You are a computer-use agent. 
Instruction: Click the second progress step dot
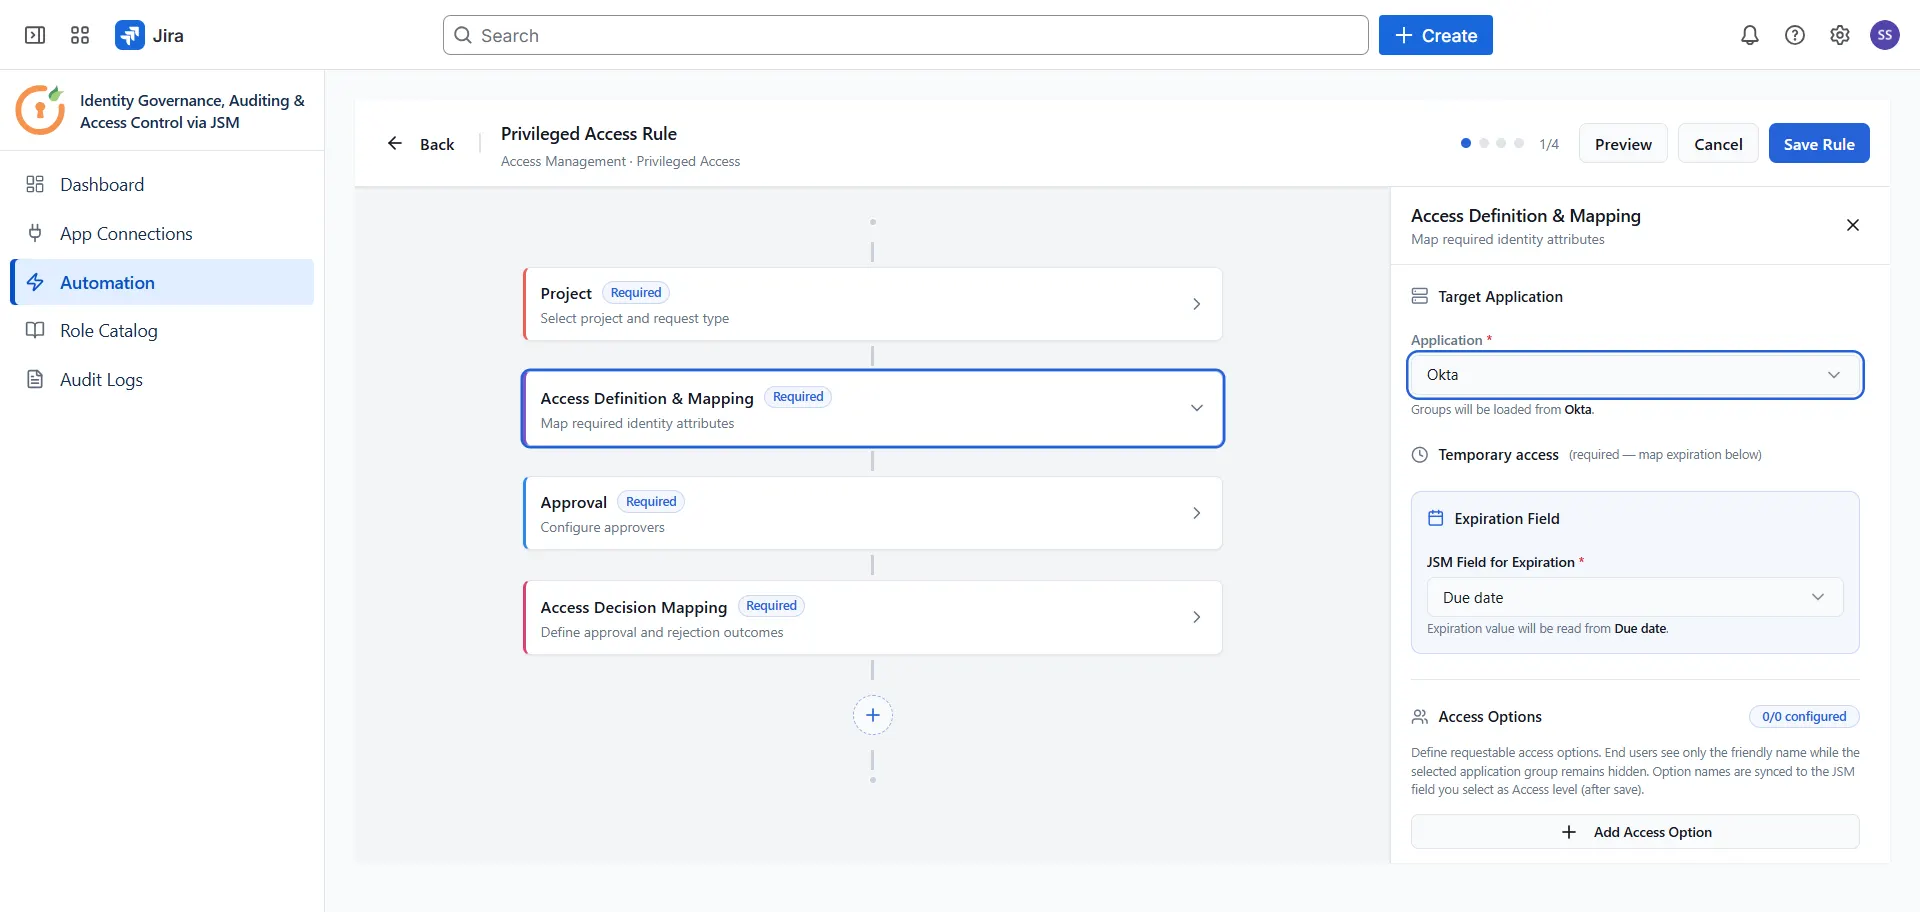click(x=1484, y=143)
